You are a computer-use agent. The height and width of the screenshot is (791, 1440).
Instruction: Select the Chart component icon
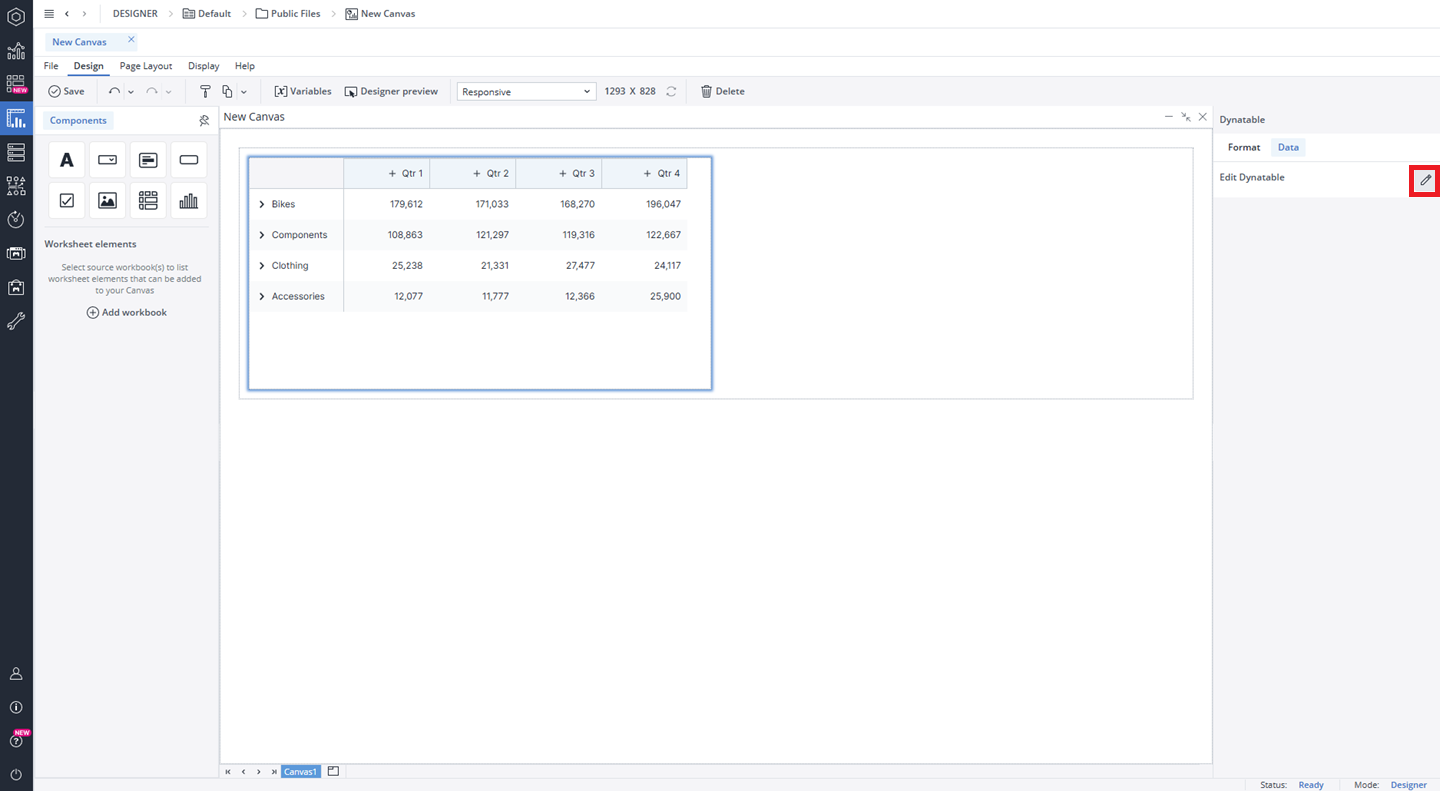click(188, 201)
